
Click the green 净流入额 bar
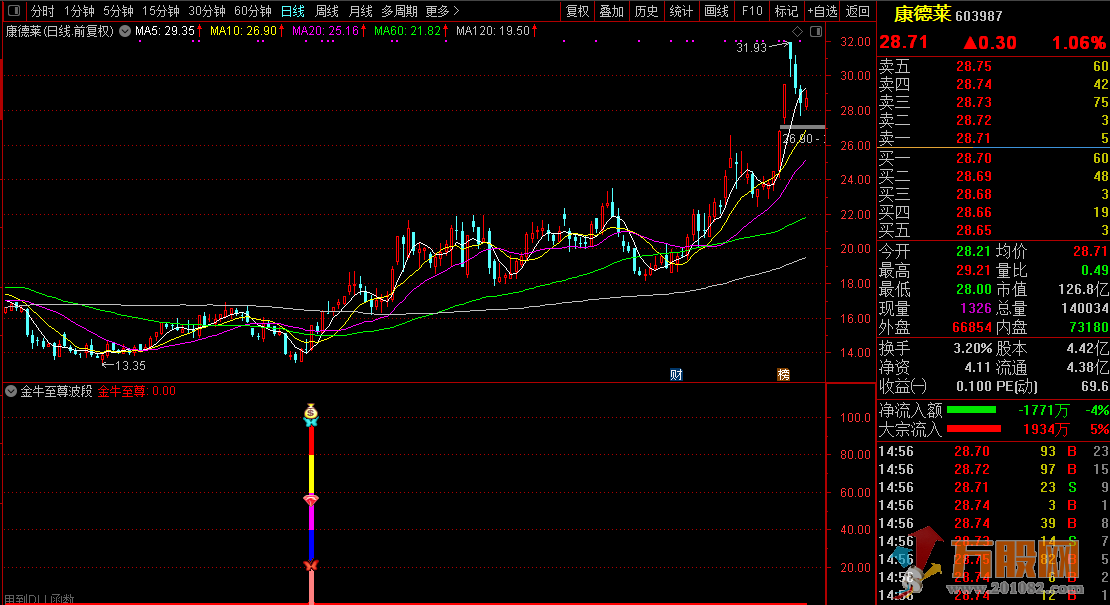971,410
